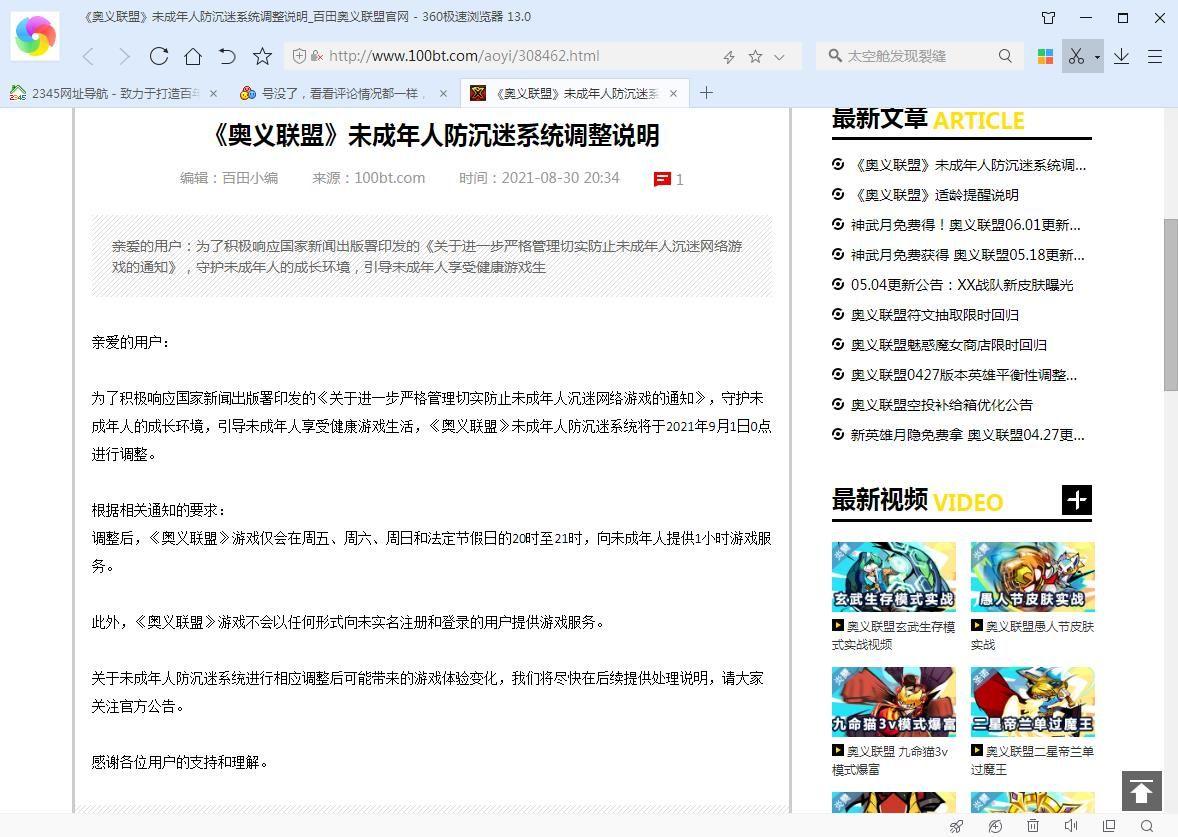
Task: Open the browser hamburger main menu
Action: pos(1155,56)
